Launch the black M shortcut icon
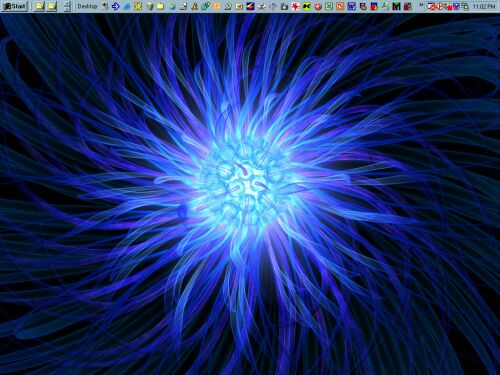The width and height of the screenshot is (500, 375). pos(396,6)
